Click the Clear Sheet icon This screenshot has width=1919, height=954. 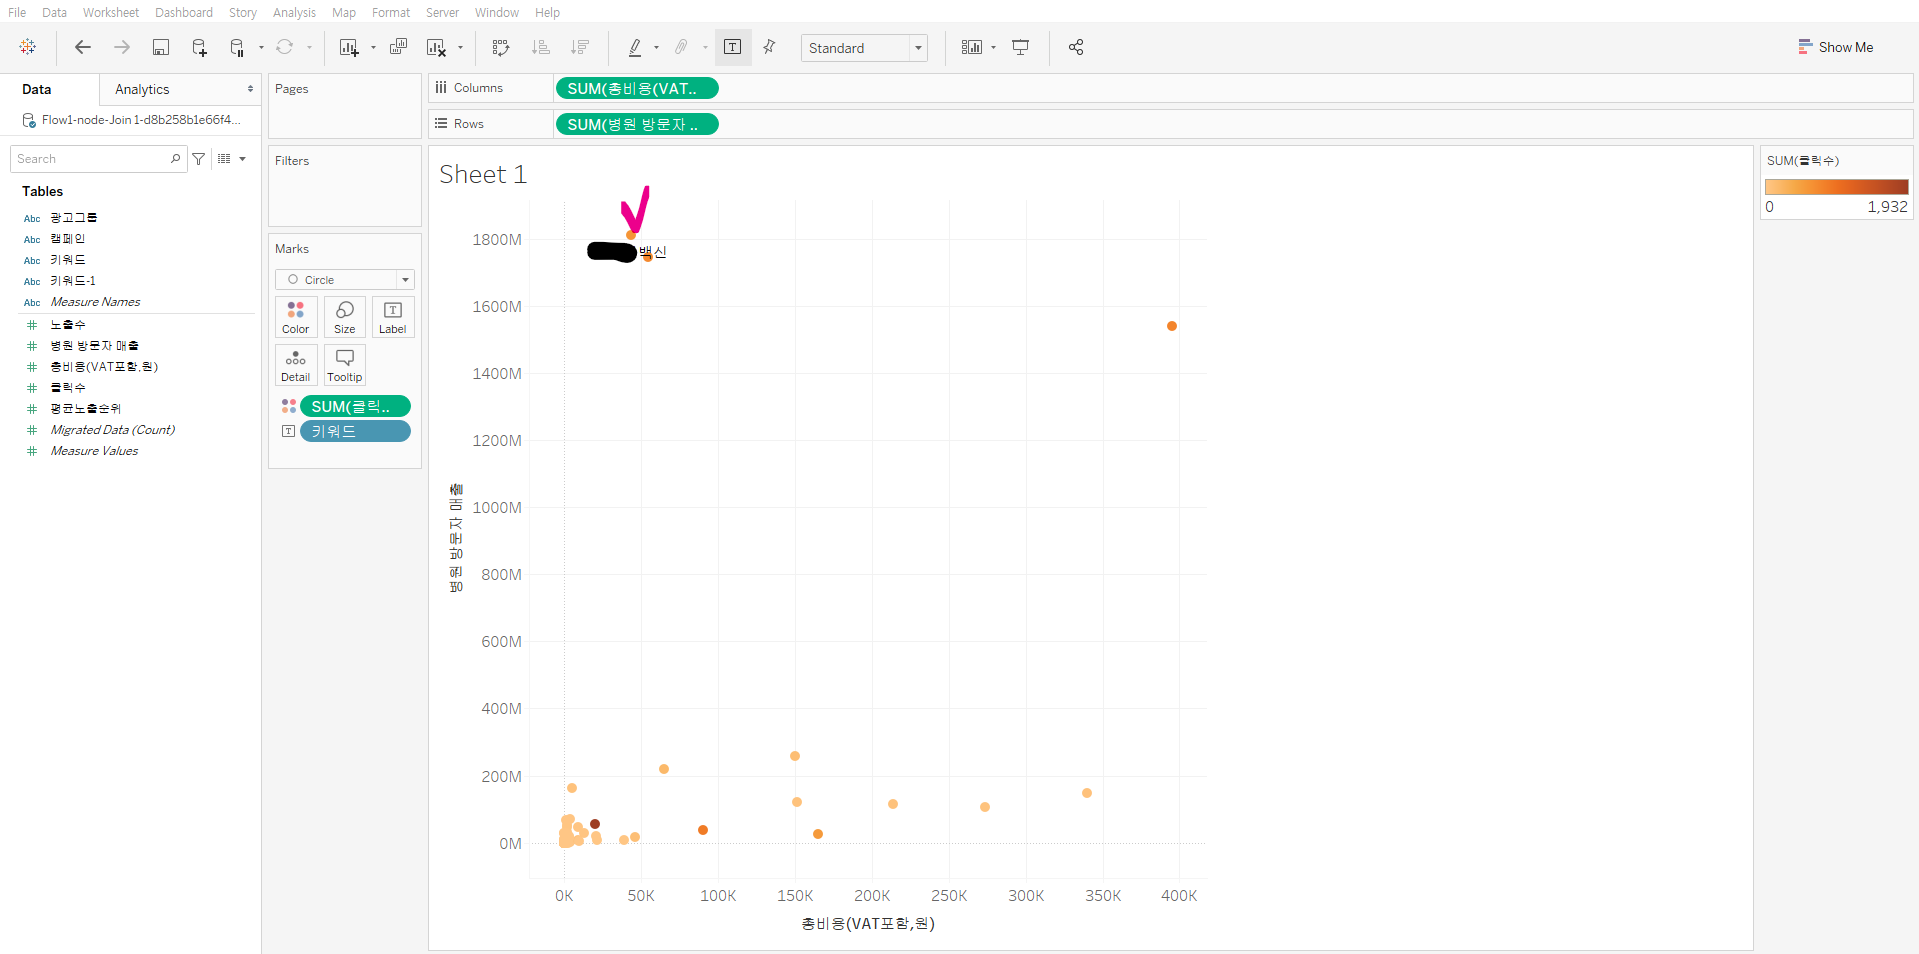coord(436,47)
